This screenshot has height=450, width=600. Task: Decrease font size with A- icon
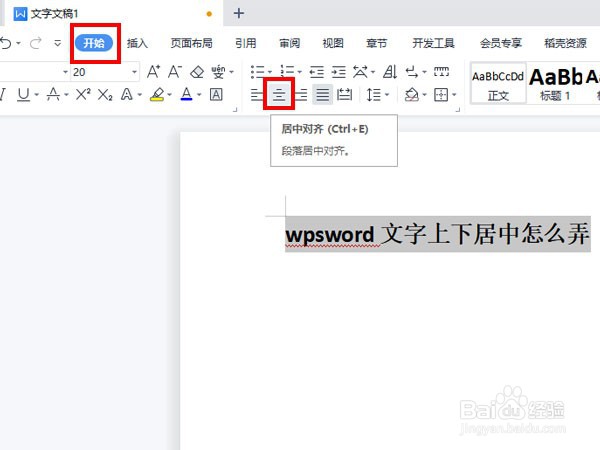[x=175, y=72]
